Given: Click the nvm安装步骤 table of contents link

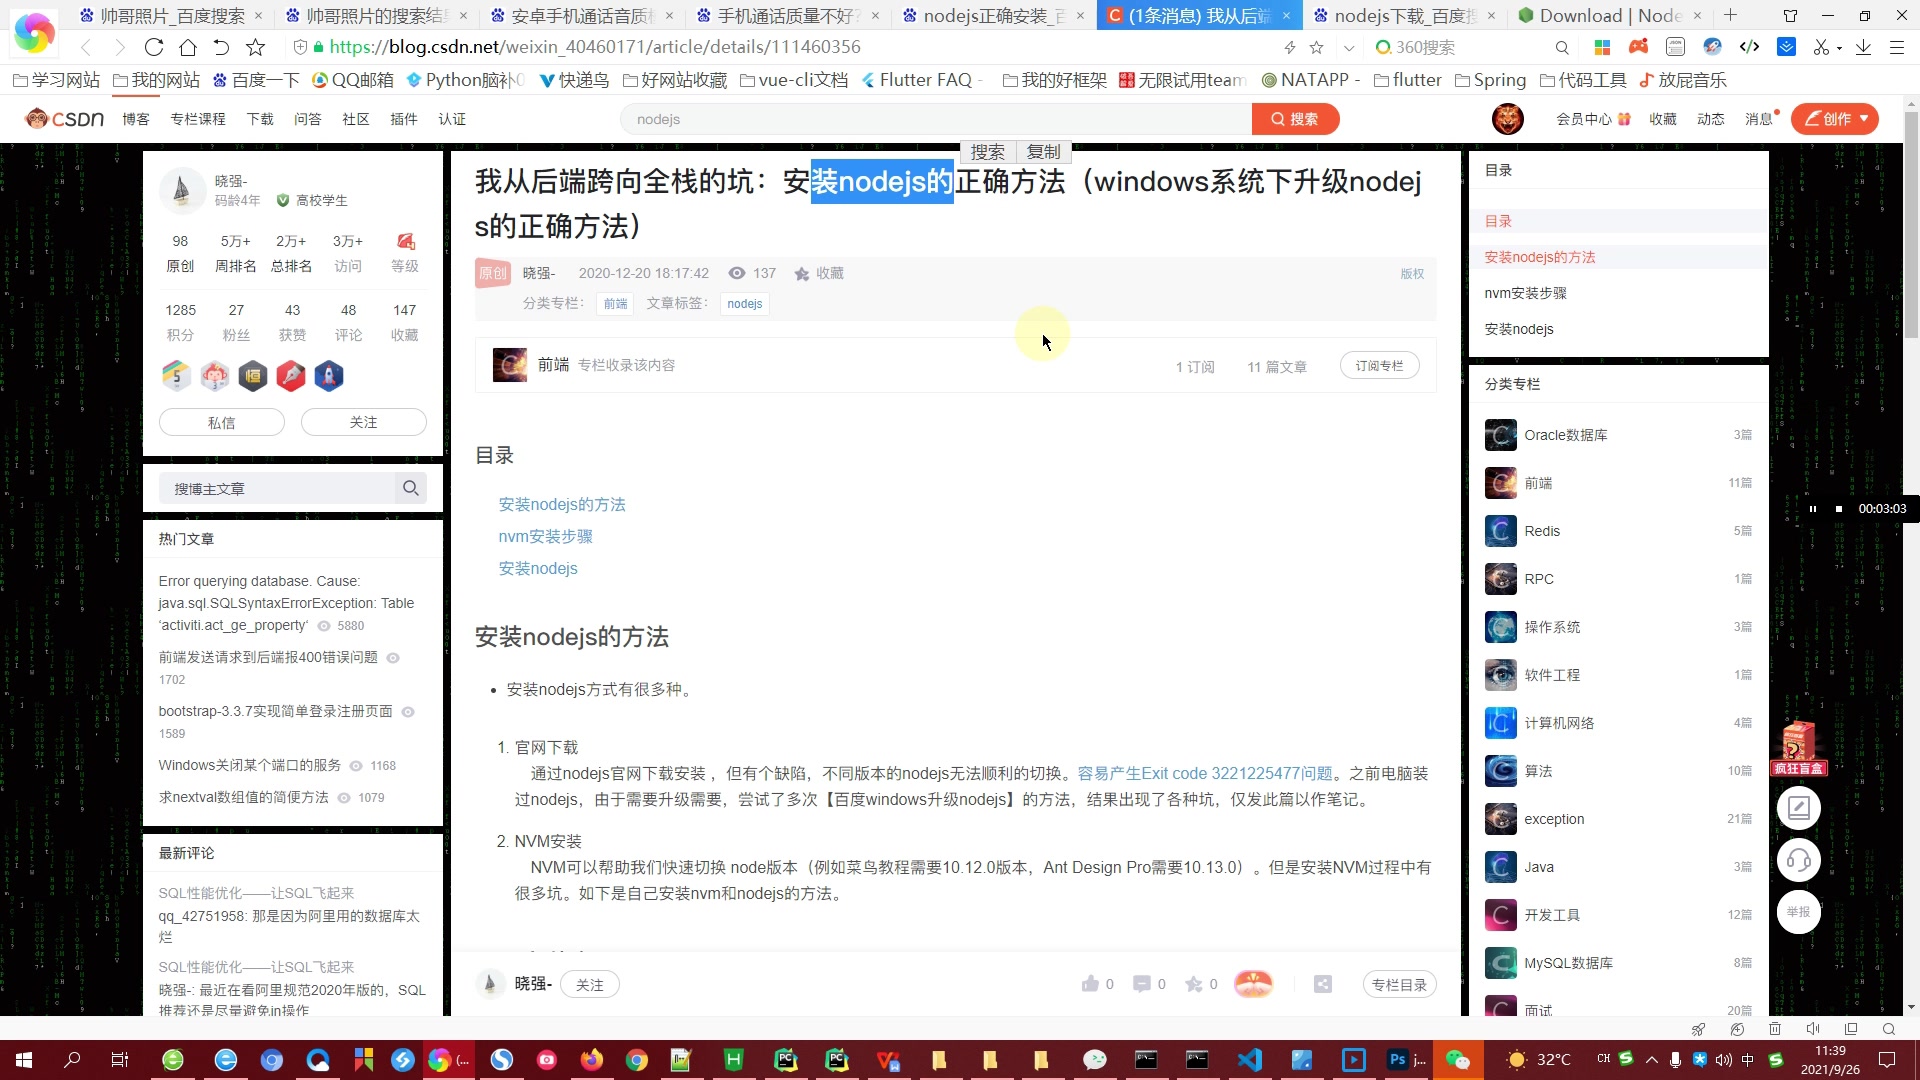Looking at the screenshot, I should 545,535.
